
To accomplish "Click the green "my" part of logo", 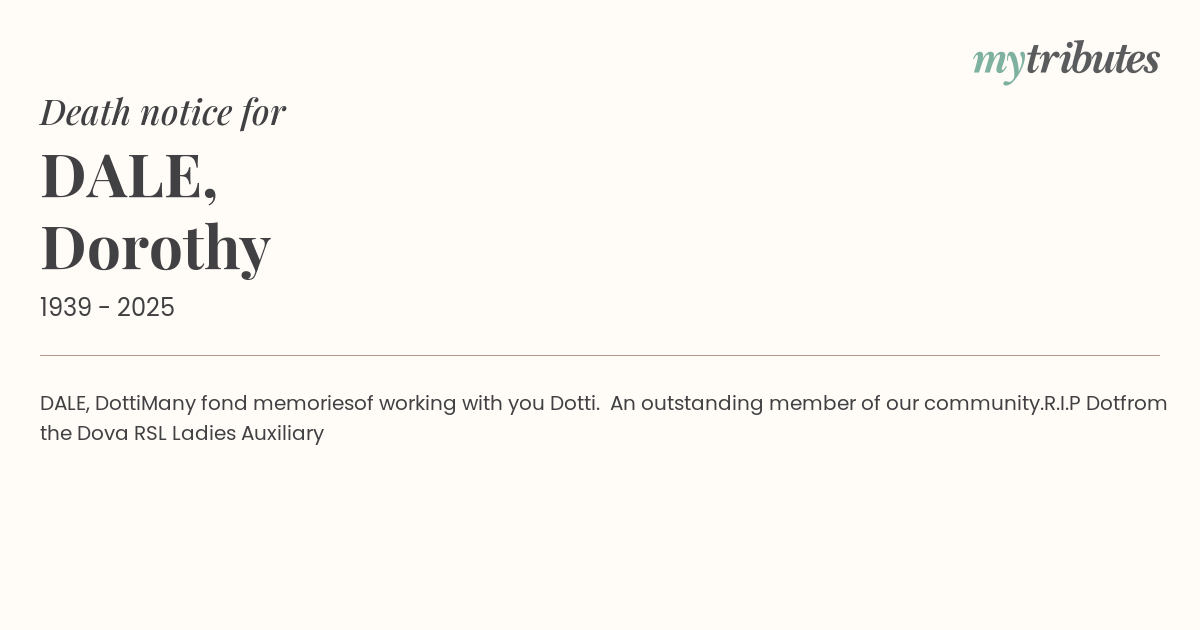I will (x=998, y=64).
